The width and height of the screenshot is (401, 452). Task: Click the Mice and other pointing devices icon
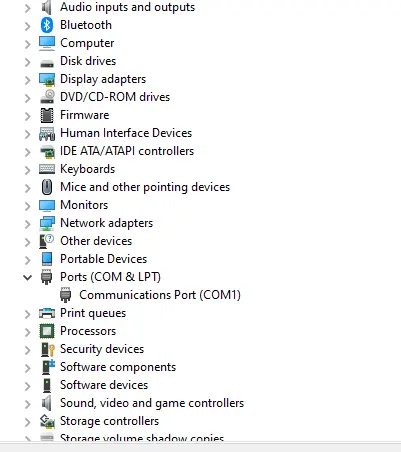click(x=47, y=187)
